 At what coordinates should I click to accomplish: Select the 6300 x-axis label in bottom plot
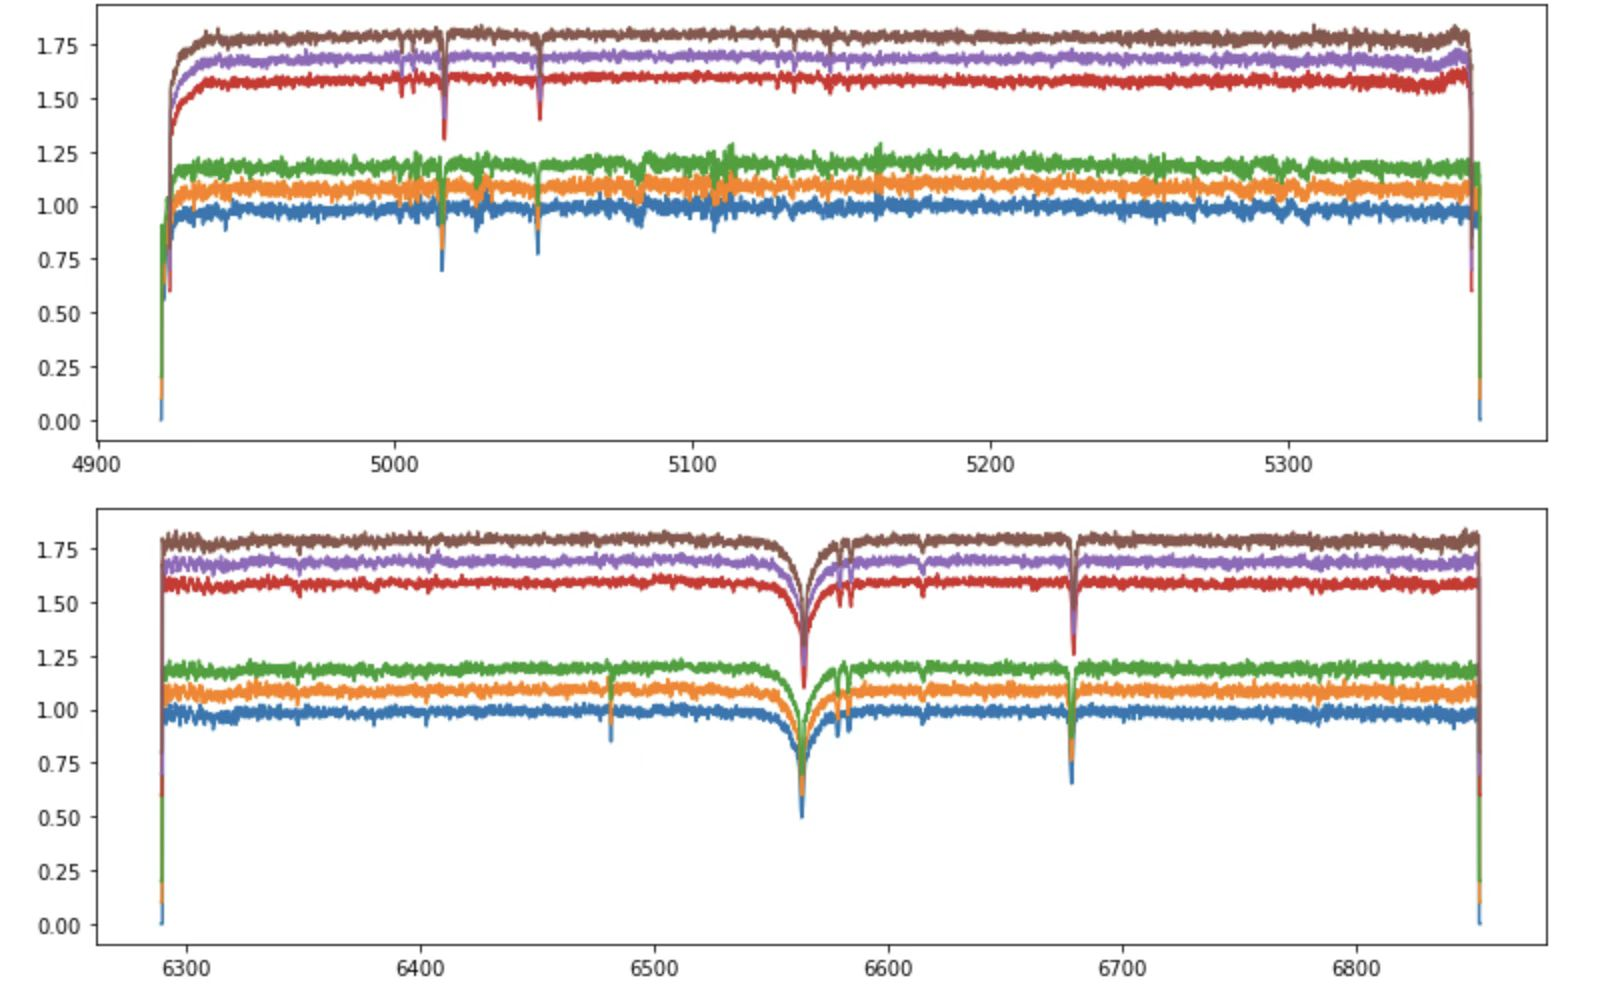[x=186, y=969]
